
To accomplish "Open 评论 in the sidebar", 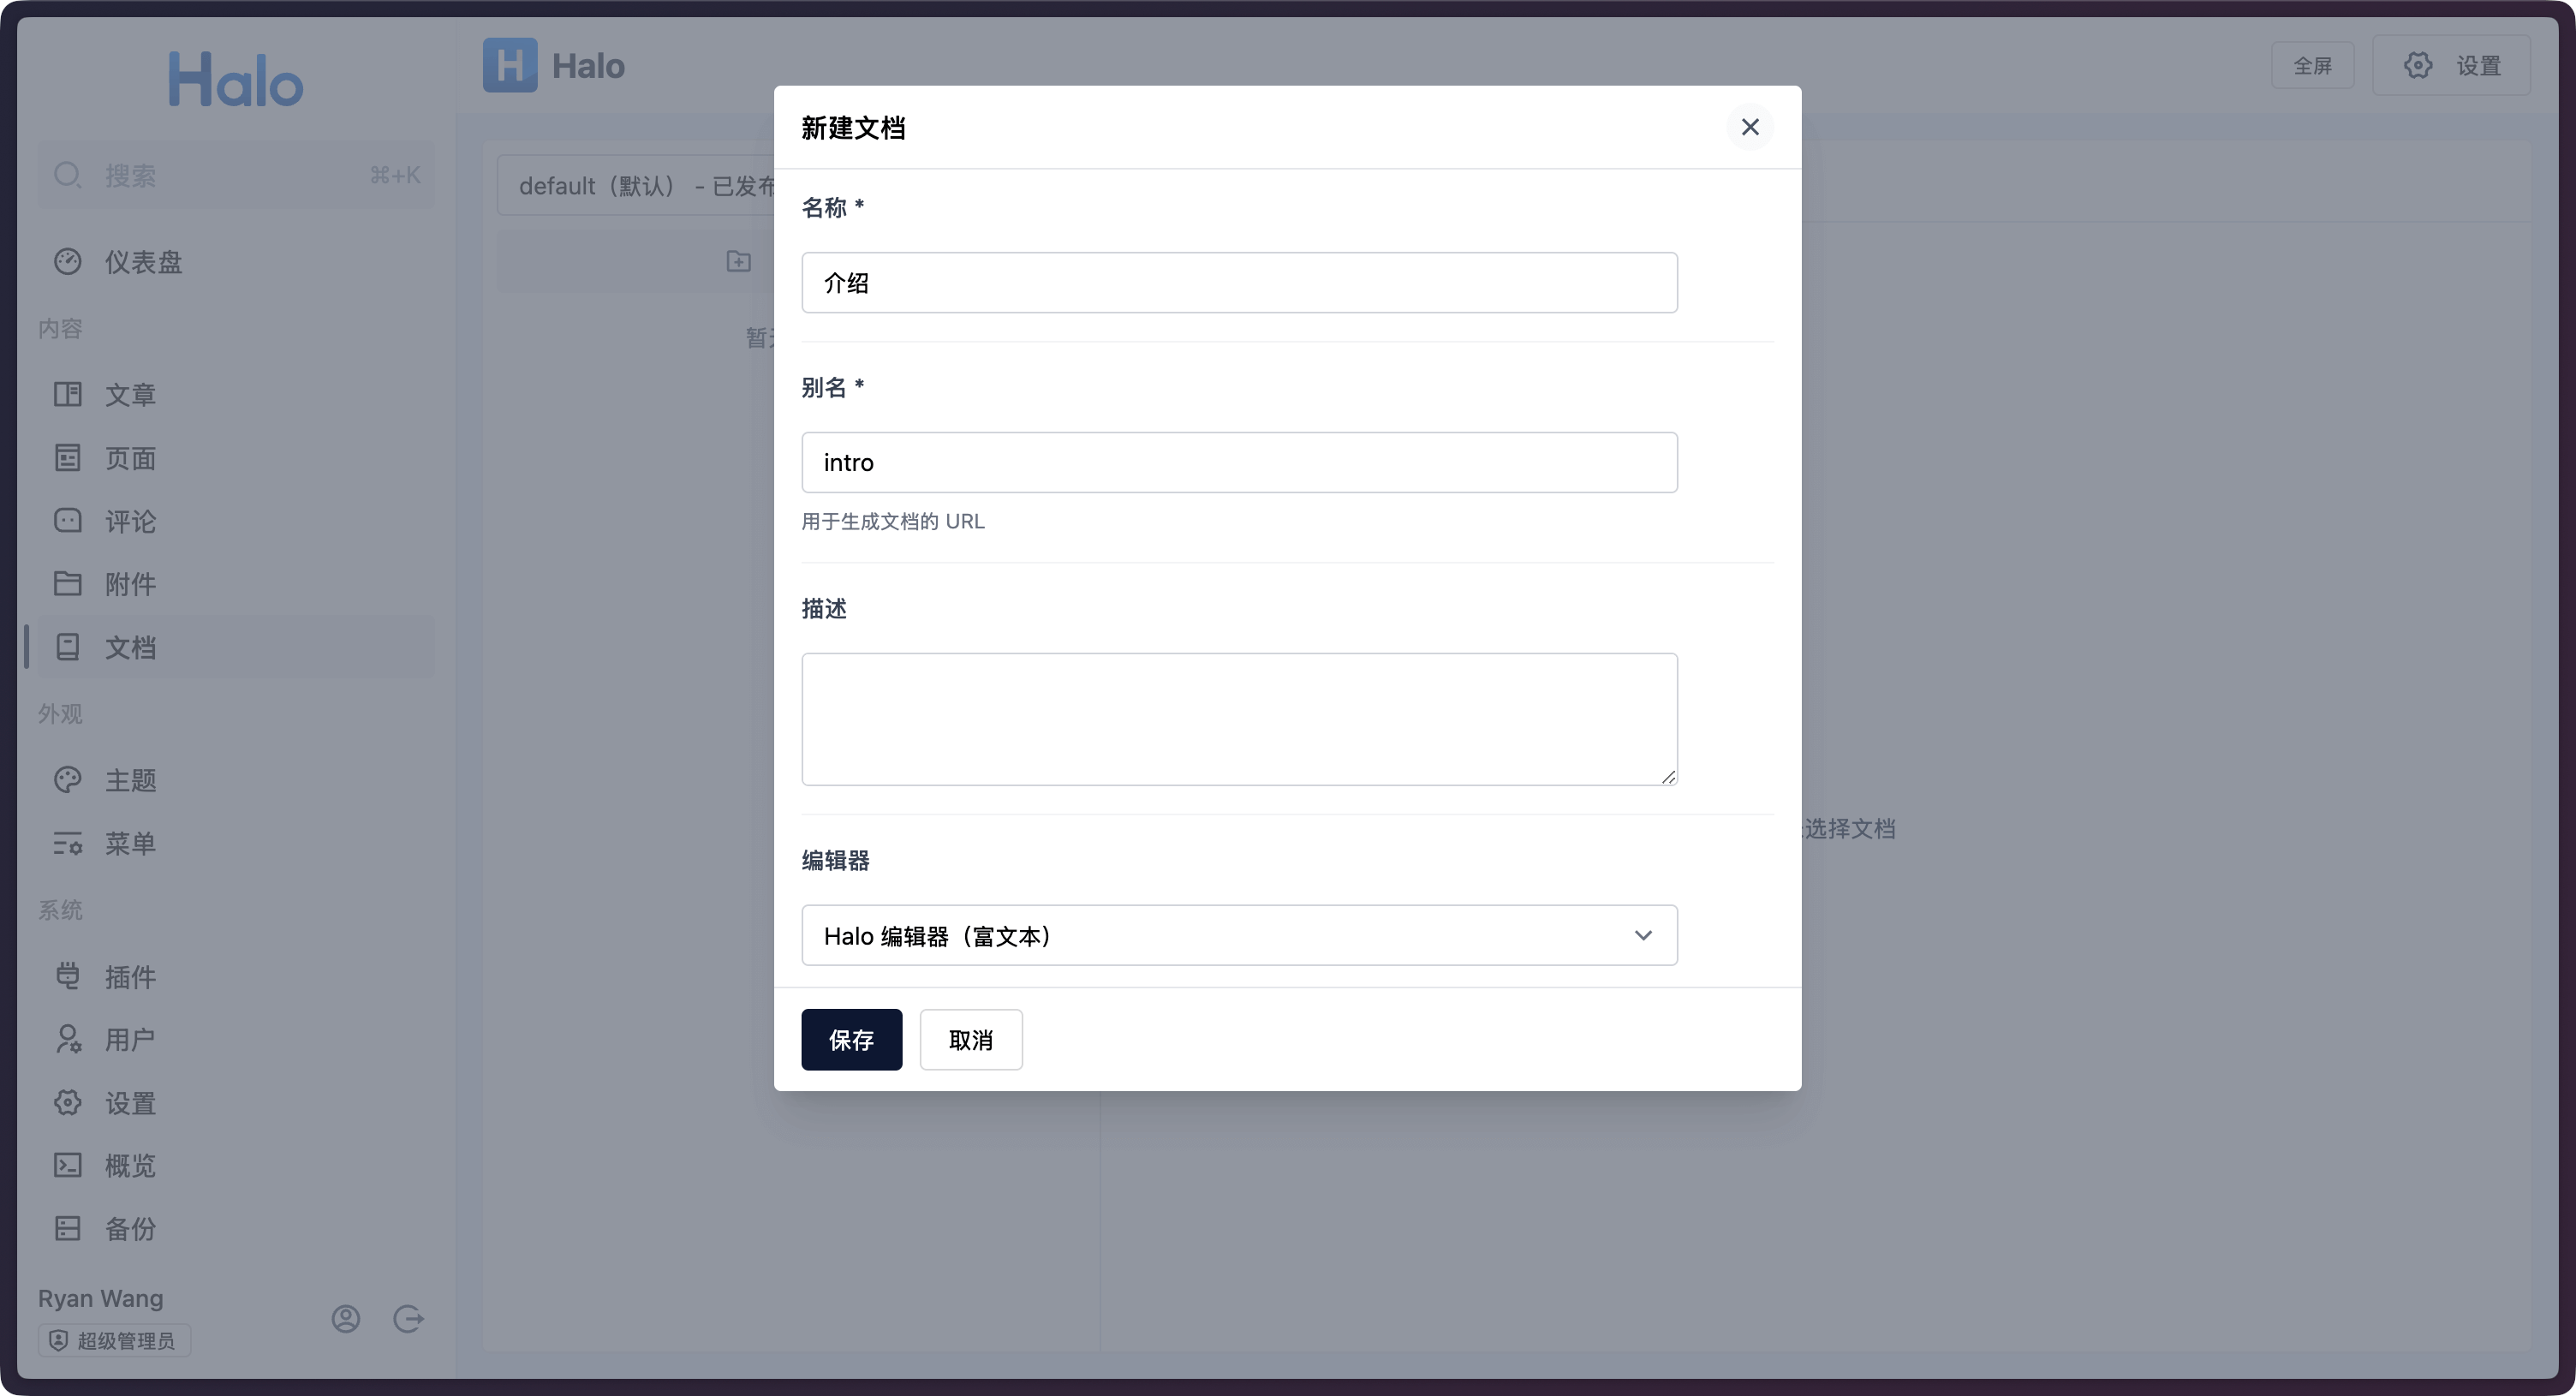I will (236, 521).
